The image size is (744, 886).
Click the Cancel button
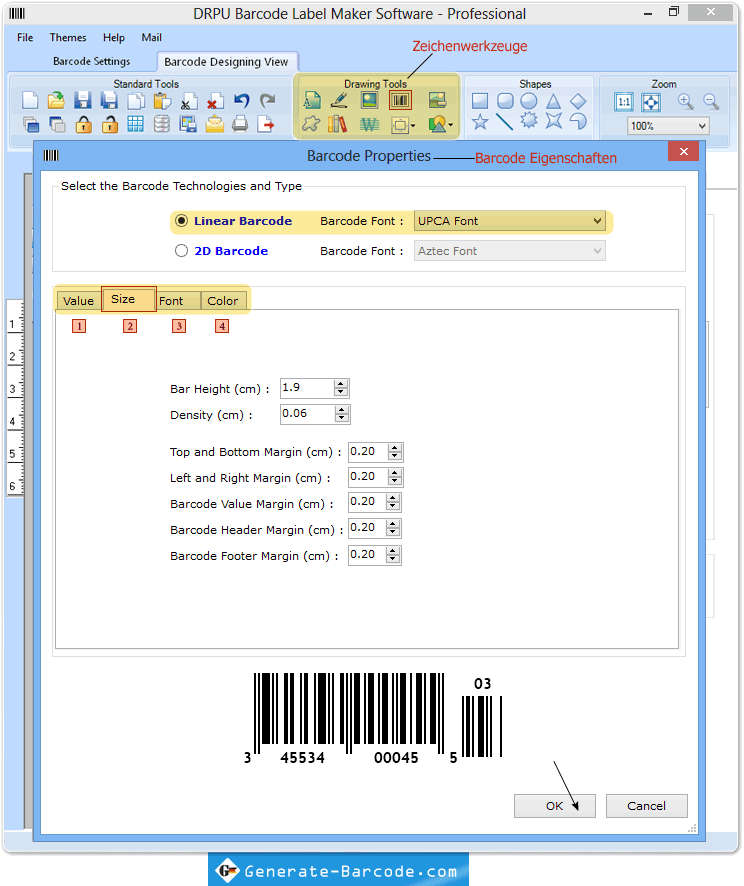(646, 806)
